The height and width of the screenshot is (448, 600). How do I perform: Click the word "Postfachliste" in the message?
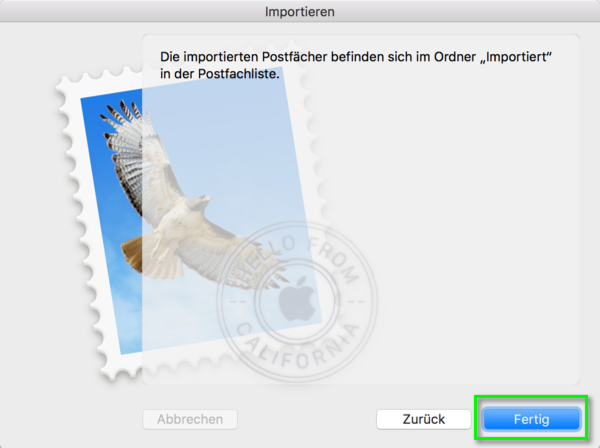click(237, 73)
